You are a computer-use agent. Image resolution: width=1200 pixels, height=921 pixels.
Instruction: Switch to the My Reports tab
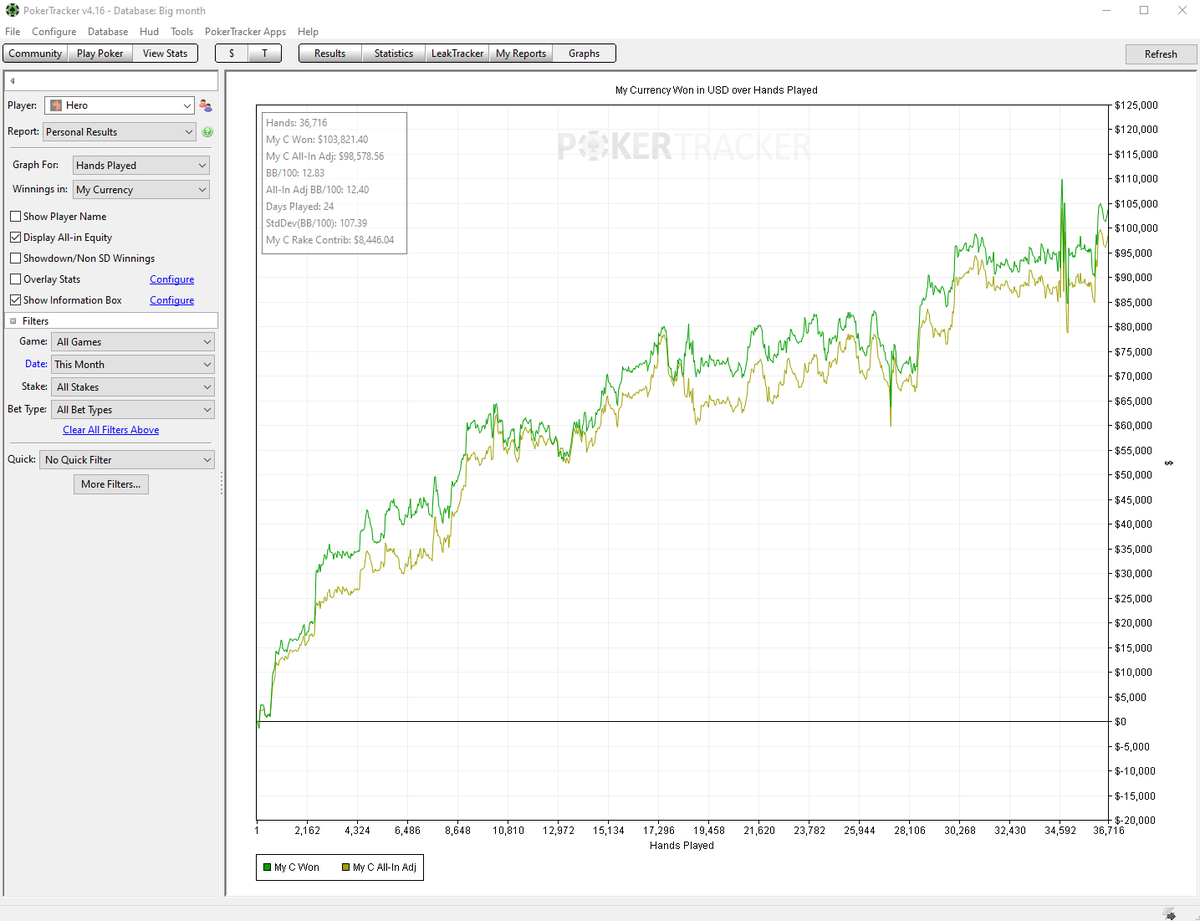[x=521, y=53]
